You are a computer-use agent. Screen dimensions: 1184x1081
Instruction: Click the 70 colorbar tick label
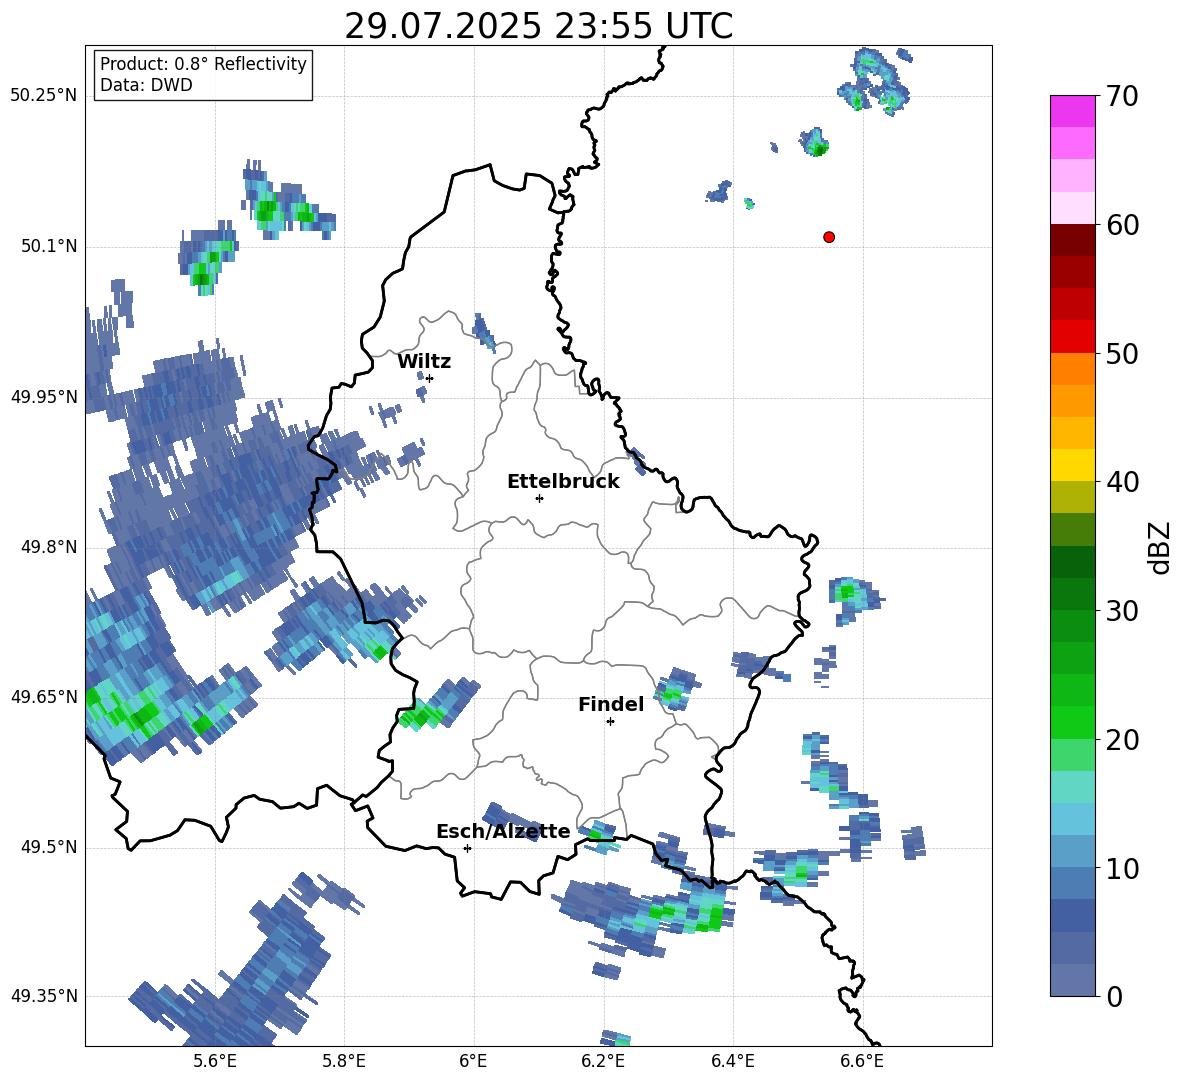pos(1122,96)
